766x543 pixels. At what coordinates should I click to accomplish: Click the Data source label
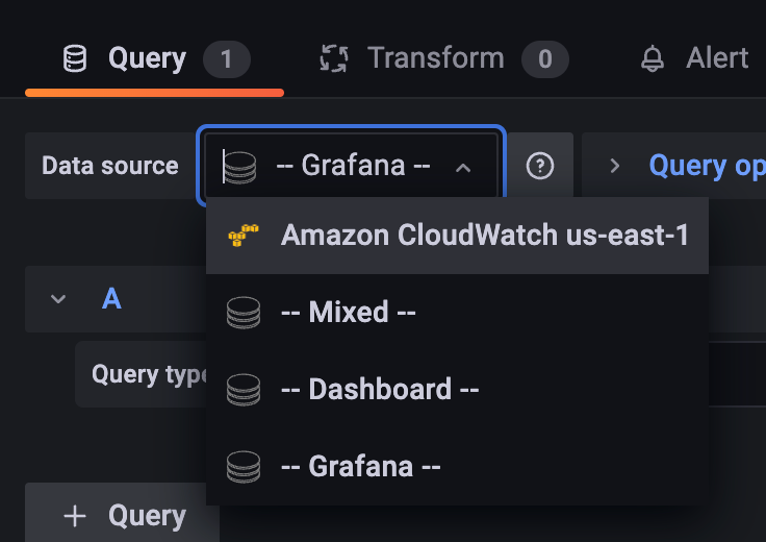coord(110,166)
